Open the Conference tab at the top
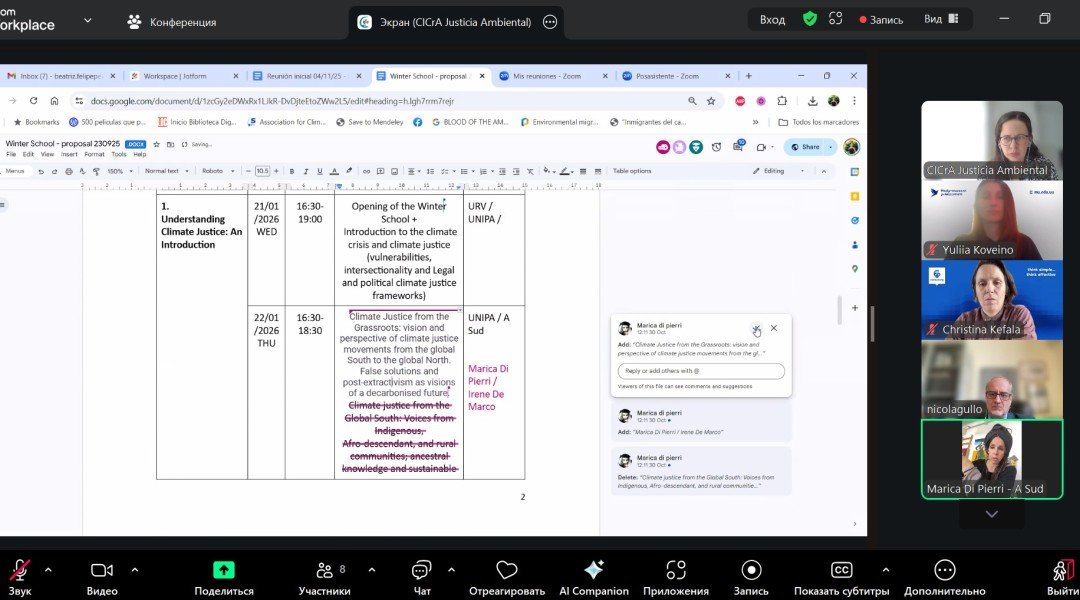Screen dimensions: 1080x600 [x=171, y=22]
